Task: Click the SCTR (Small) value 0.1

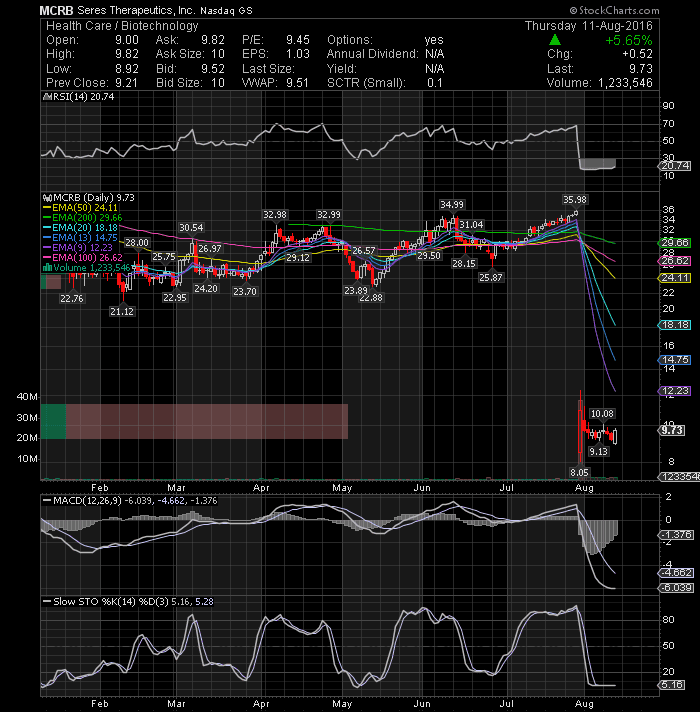Action: pyautogui.click(x=435, y=83)
